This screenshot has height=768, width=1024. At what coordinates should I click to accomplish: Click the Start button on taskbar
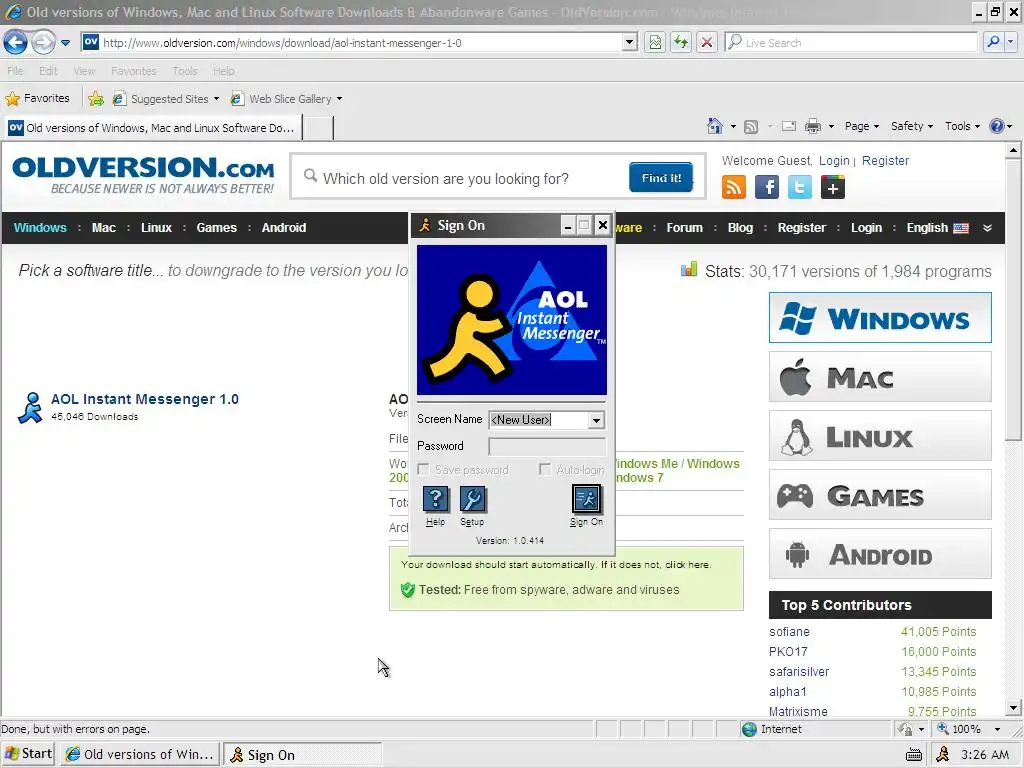[x=28, y=754]
